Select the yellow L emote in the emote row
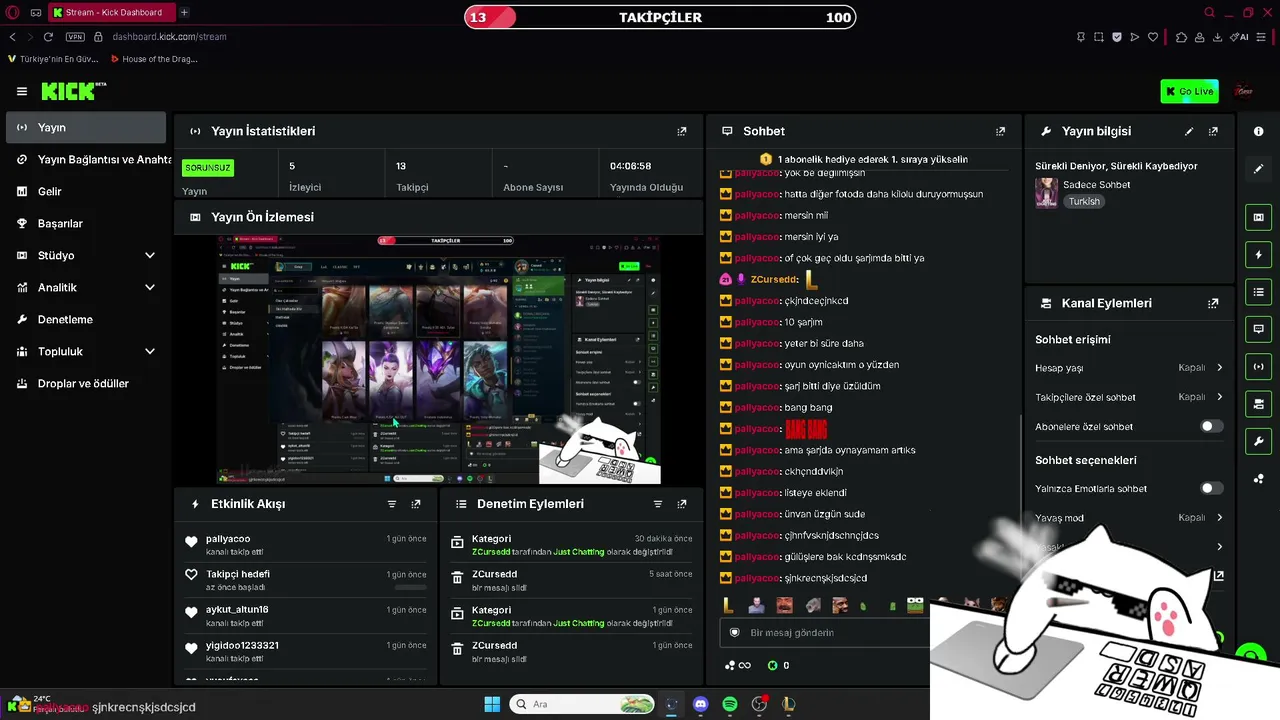 click(x=728, y=605)
